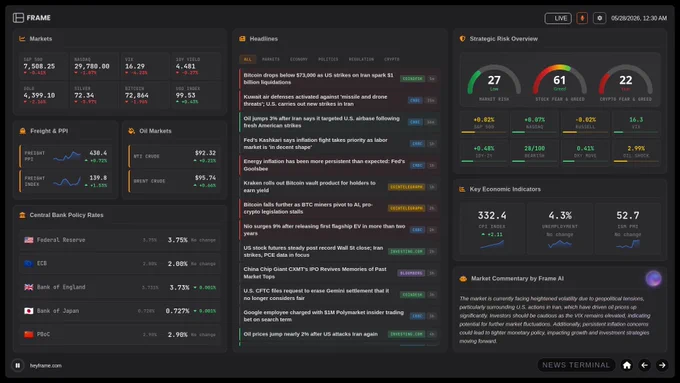Click the Headlines panel newspaper icon
This screenshot has height=383, width=680.
(x=242, y=39)
